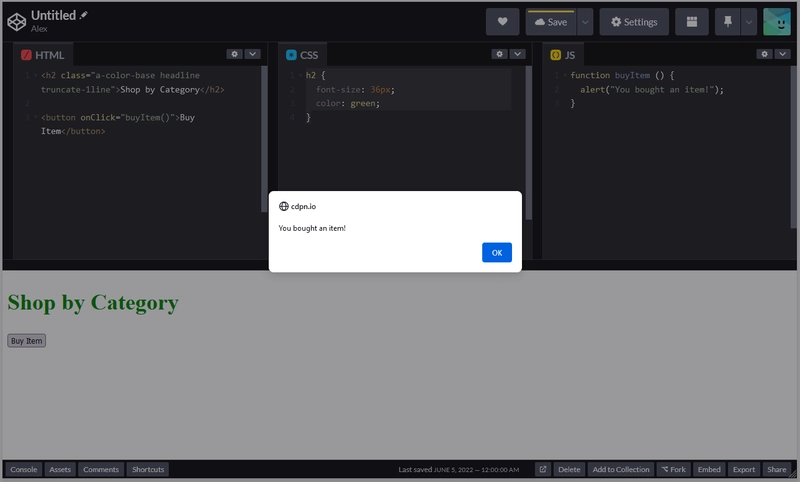Expand CSS editor dropdown chevron
The width and height of the screenshot is (800, 482).
pos(517,54)
